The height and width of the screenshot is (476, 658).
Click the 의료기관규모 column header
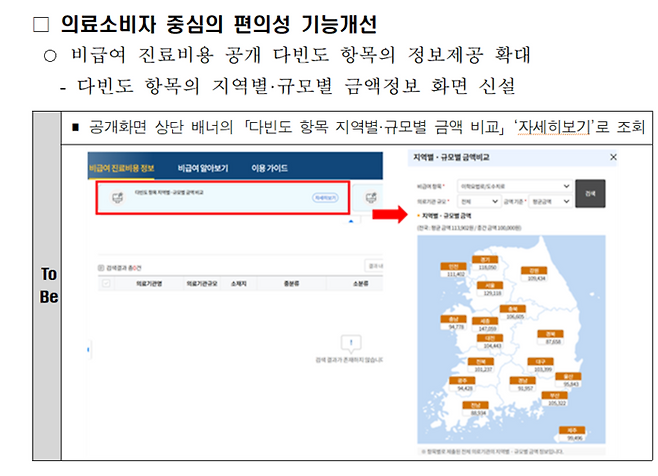202,284
